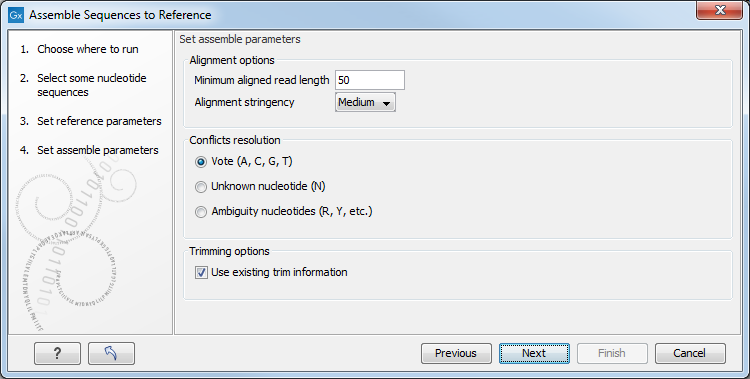This screenshot has width=750, height=379.
Task: Click the Cancel button
Action: tap(690, 353)
